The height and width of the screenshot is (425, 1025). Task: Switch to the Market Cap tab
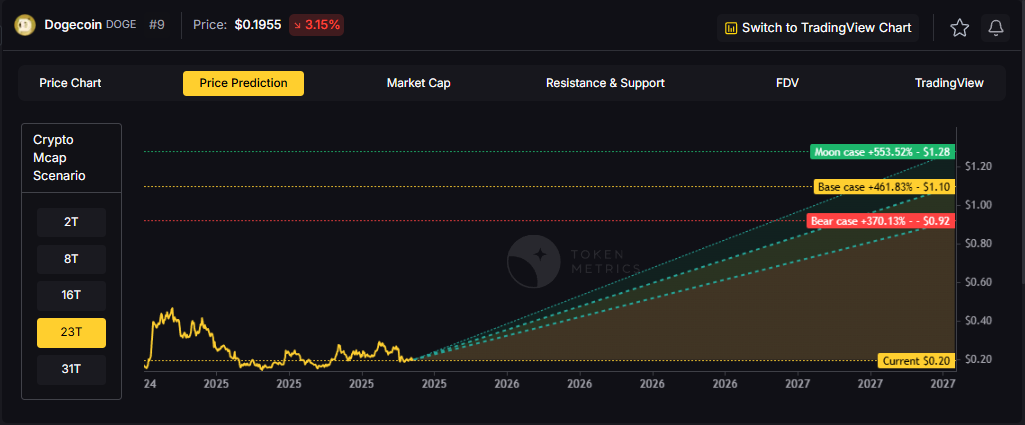tap(418, 83)
